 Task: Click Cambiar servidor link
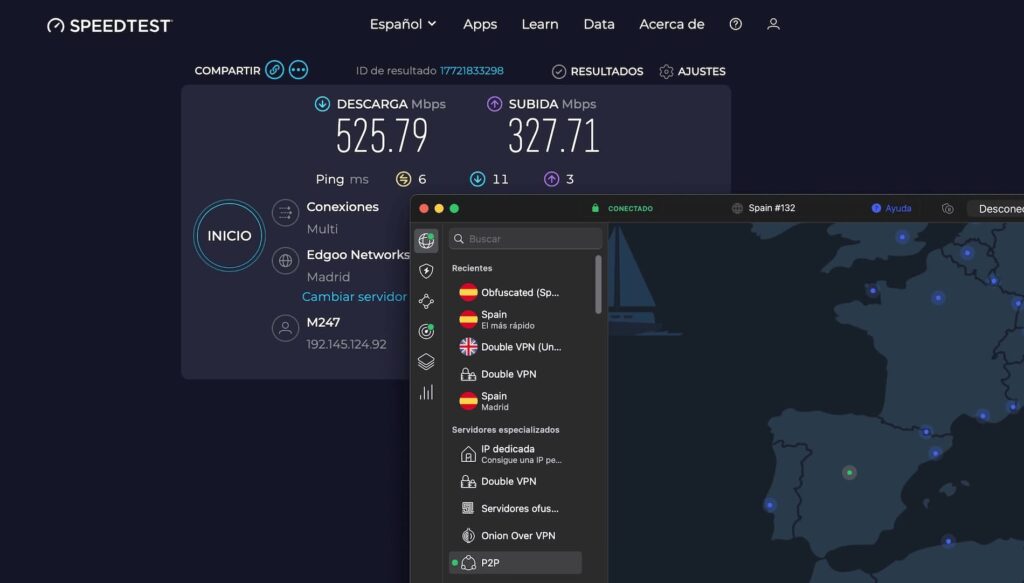[354, 296]
